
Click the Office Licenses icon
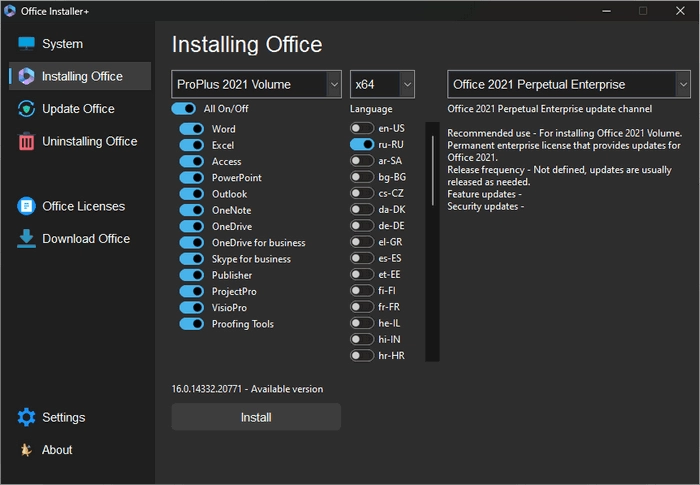coord(26,206)
